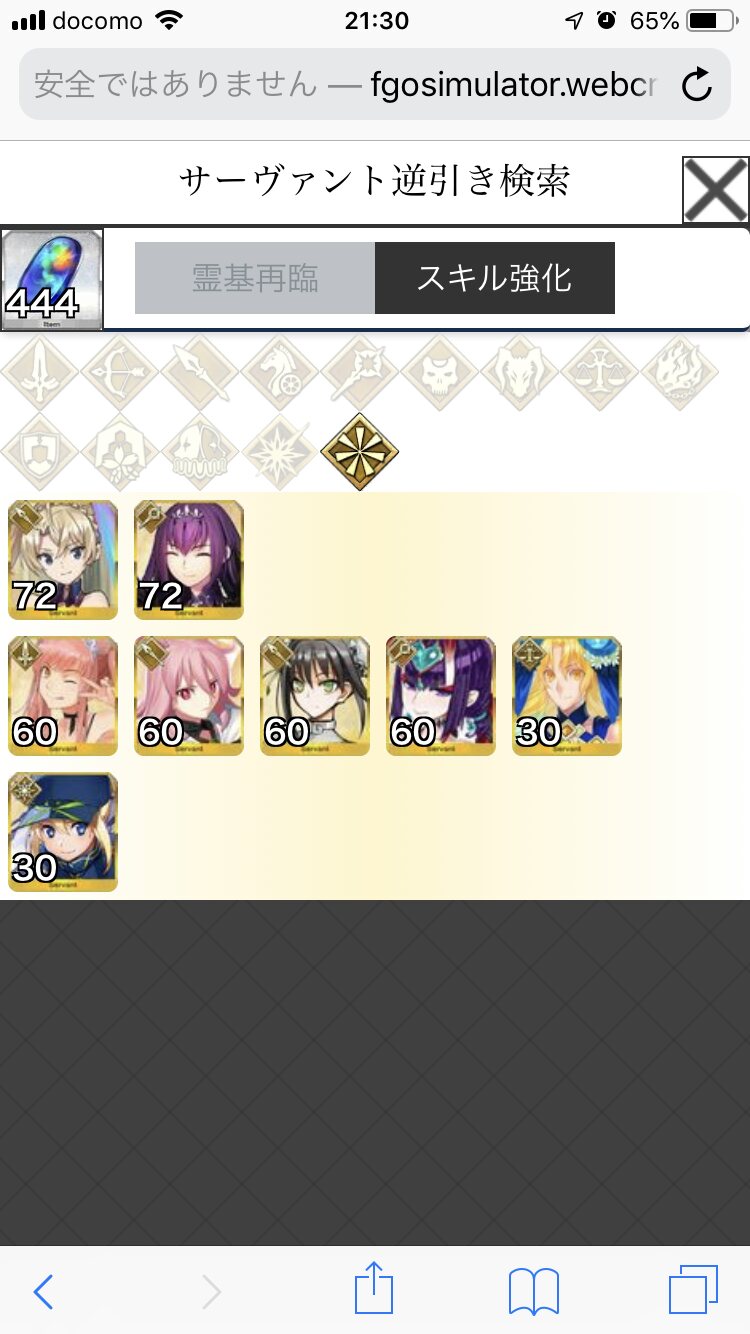Pick the Ruler scales class icon
The width and height of the screenshot is (750, 1334).
tap(600, 373)
